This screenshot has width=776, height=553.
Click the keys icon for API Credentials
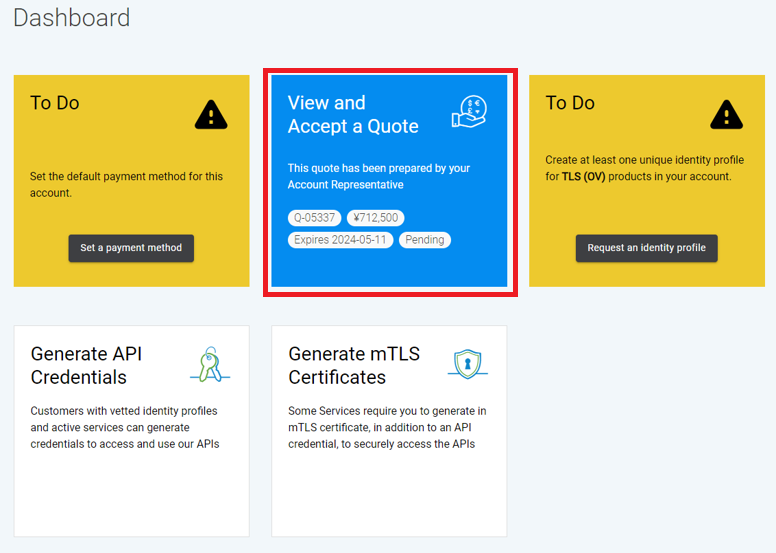click(x=210, y=365)
